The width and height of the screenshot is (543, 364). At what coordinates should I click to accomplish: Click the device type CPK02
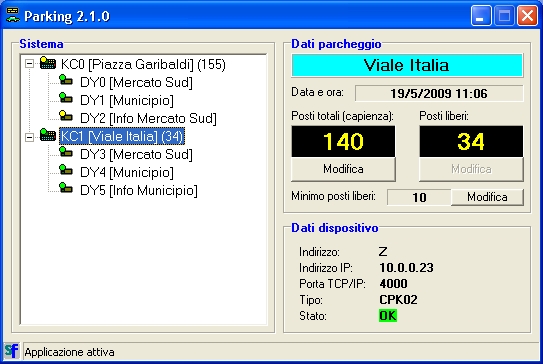pyautogui.click(x=398, y=300)
